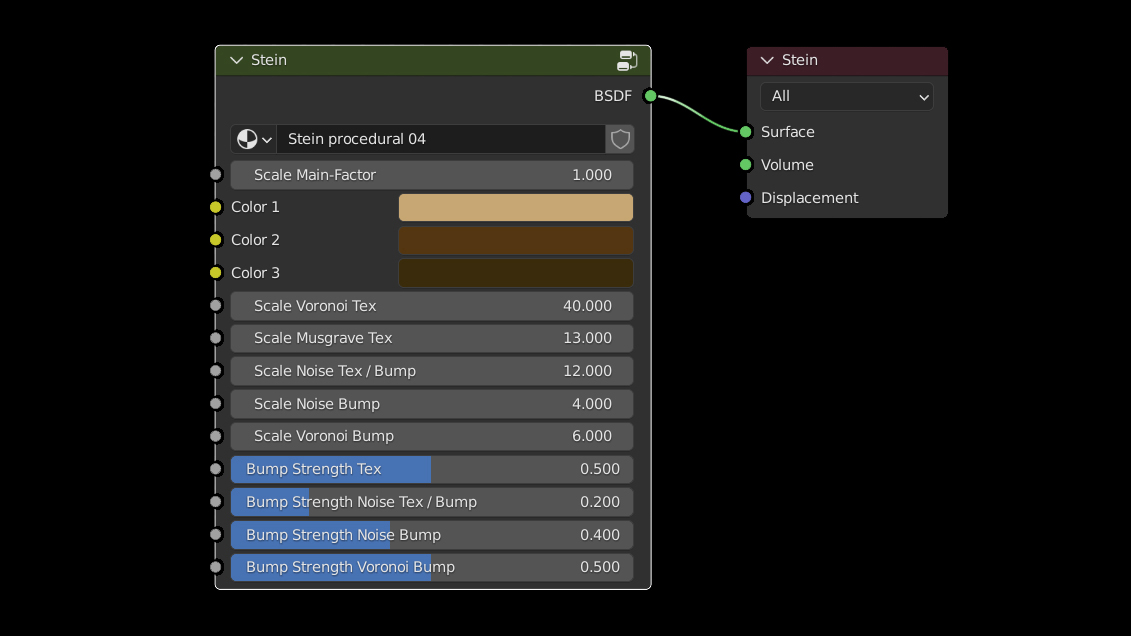1131x636 pixels.
Task: Click the Scale Voronoi Tex value field
Action: coord(432,306)
